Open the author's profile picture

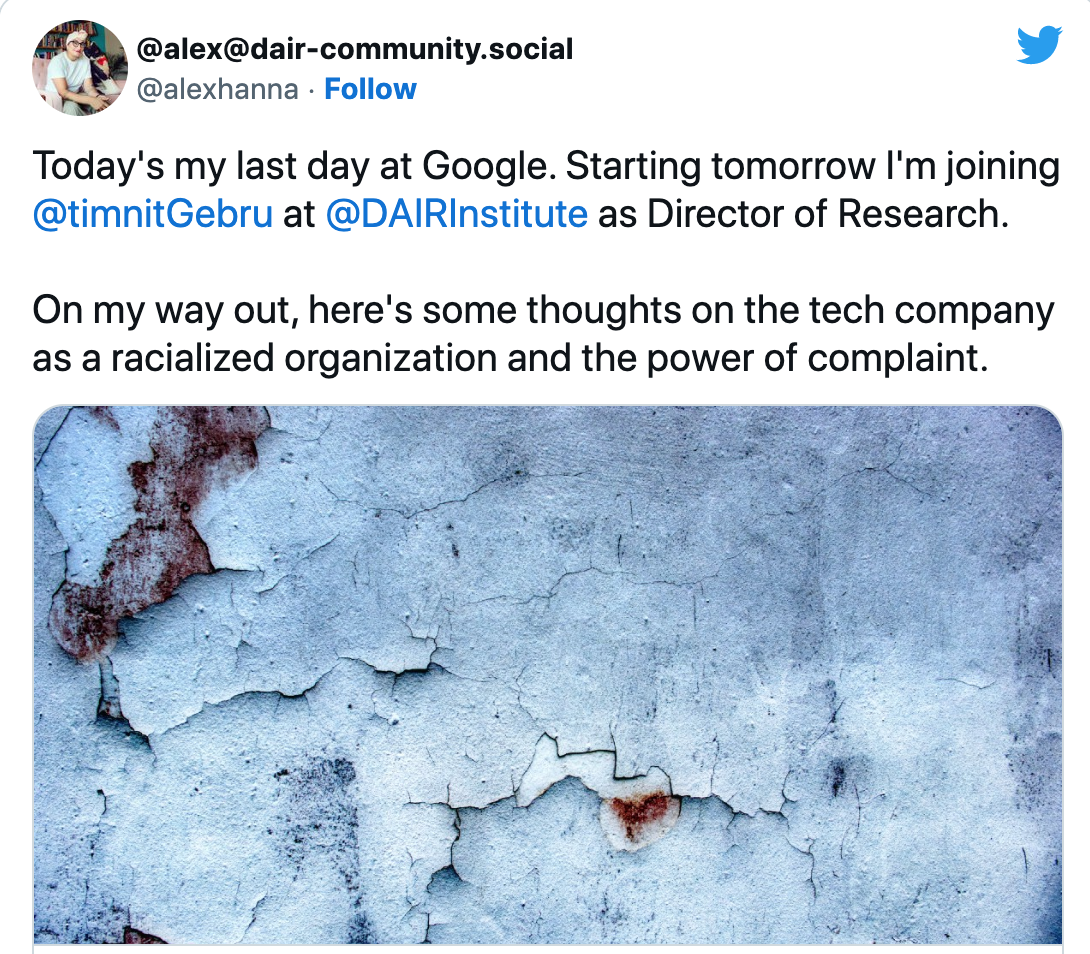click(80, 68)
